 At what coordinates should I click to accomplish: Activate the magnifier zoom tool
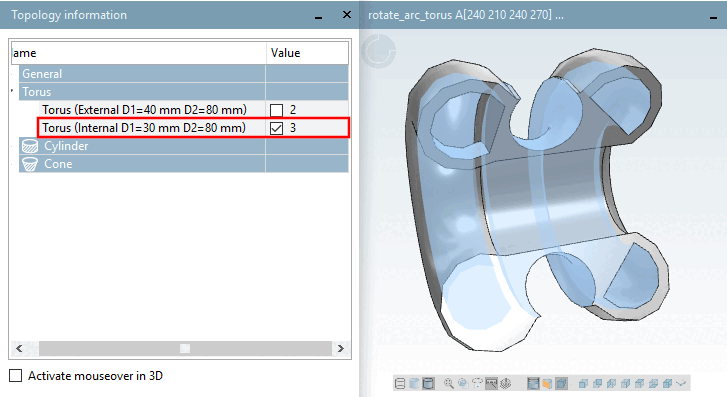pos(449,384)
